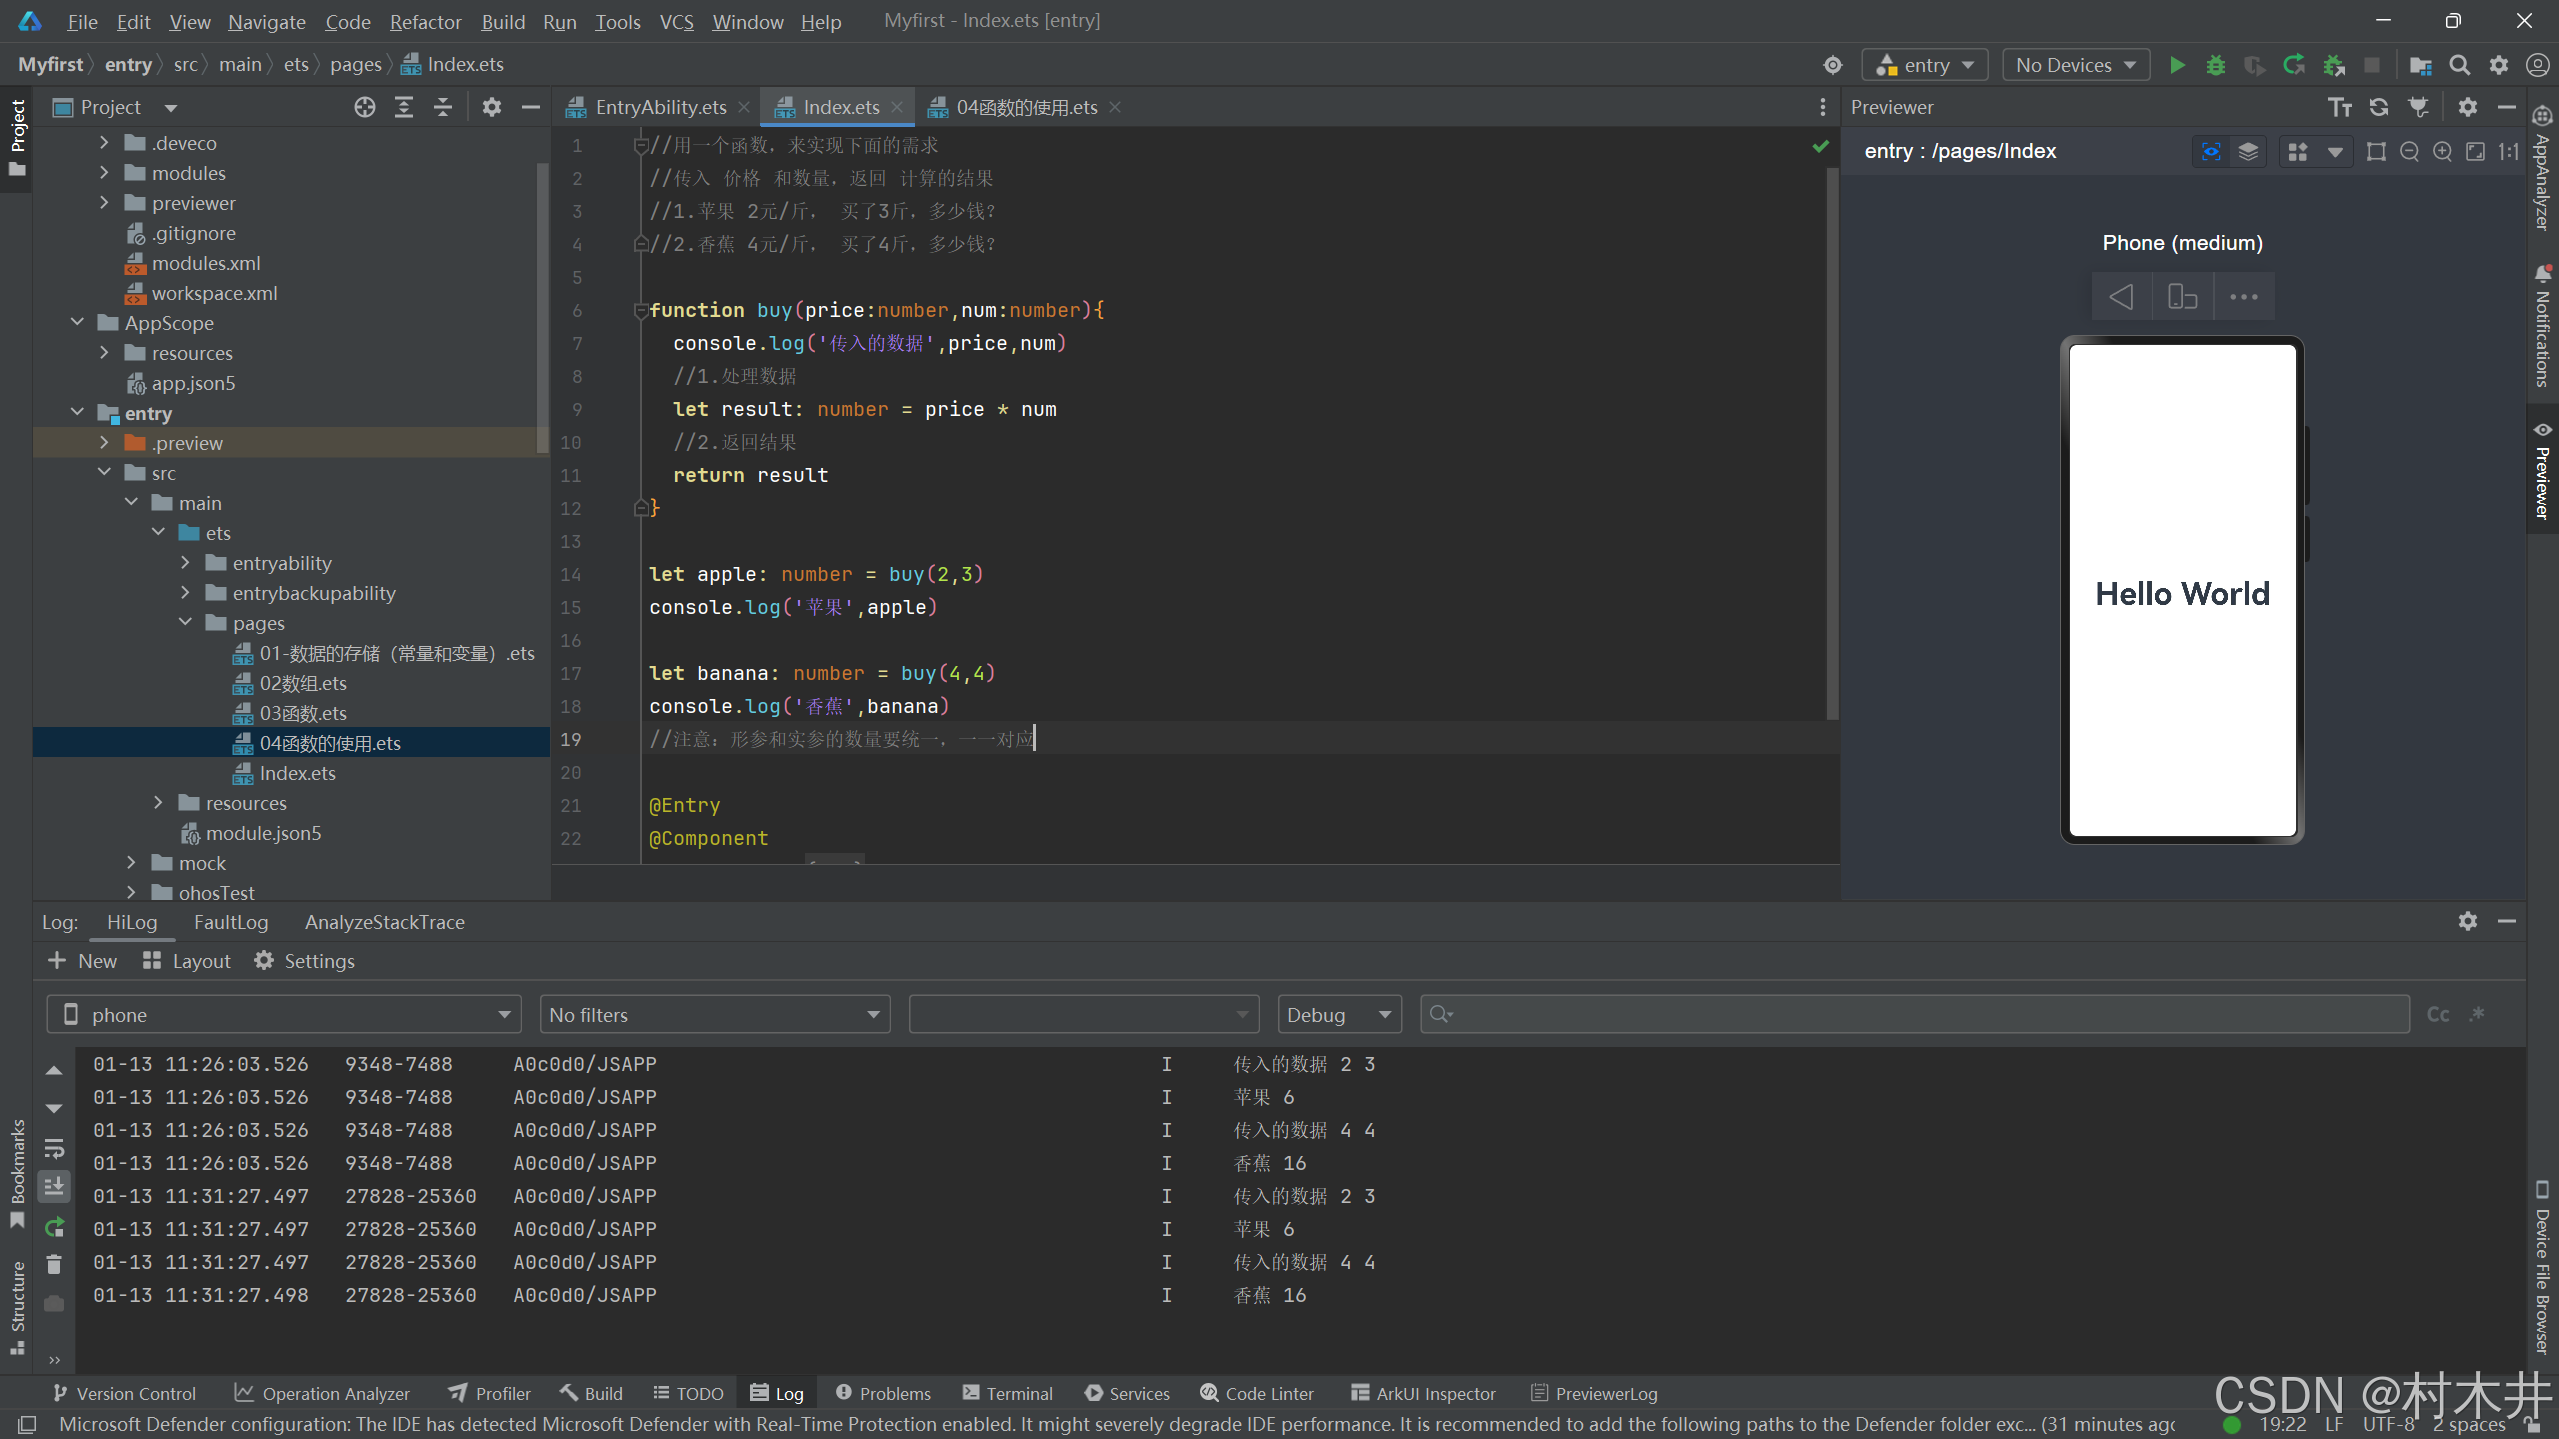Open the Refactor menu
This screenshot has height=1439, width=2559.
point(425,21)
